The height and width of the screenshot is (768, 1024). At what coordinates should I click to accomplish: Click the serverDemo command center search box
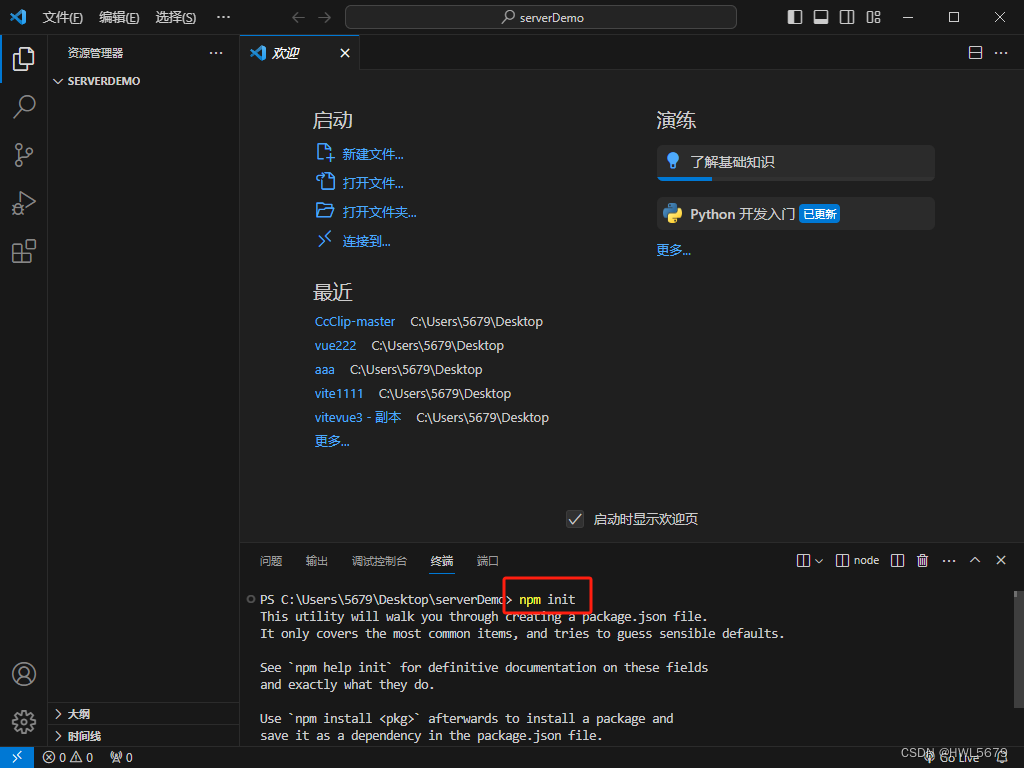click(541, 18)
